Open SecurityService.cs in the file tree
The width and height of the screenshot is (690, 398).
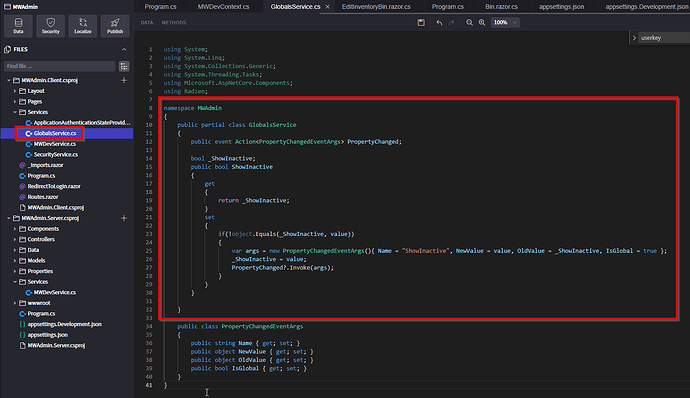pos(55,155)
